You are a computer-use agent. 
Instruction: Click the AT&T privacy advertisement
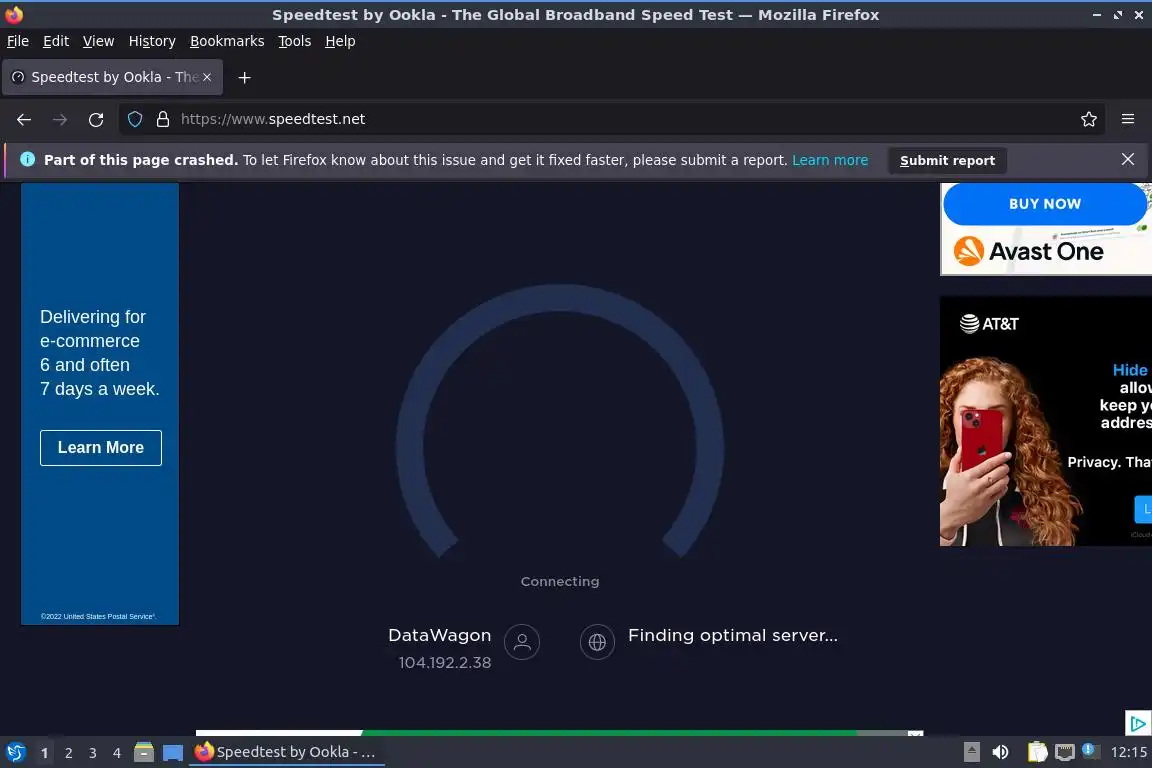(x=1045, y=420)
